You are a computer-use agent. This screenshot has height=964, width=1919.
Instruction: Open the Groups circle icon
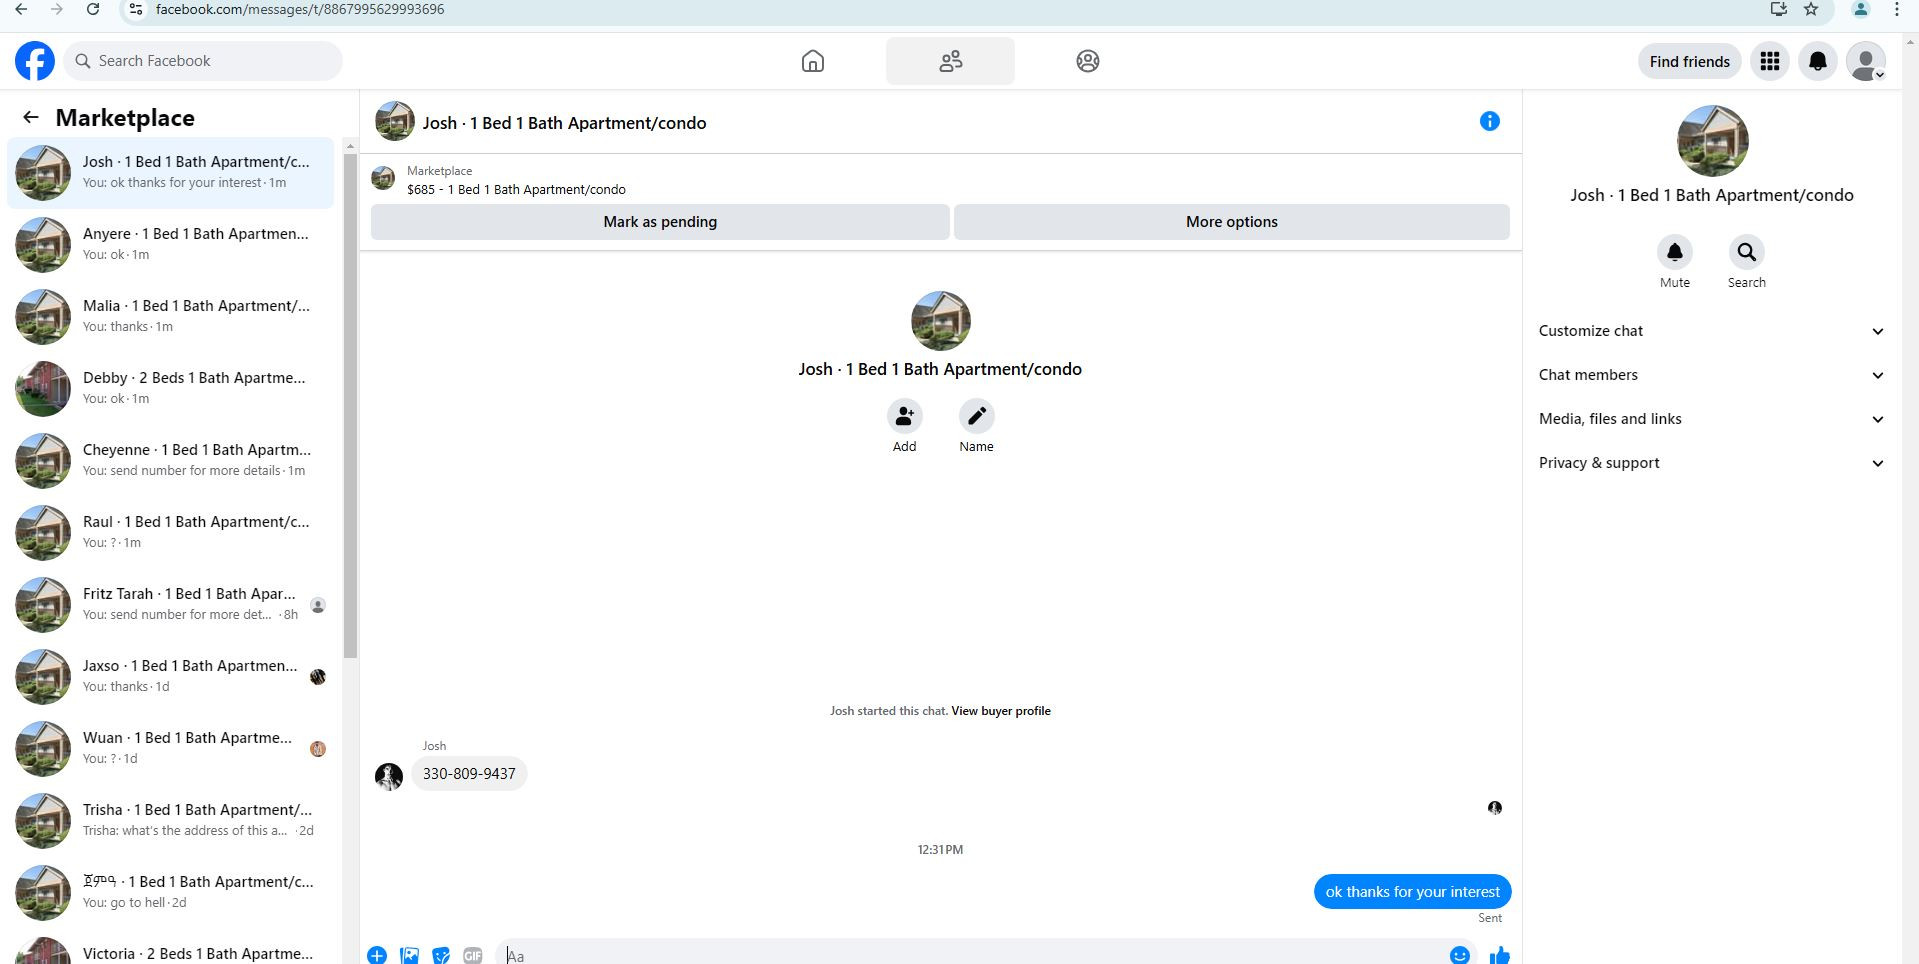1088,61
